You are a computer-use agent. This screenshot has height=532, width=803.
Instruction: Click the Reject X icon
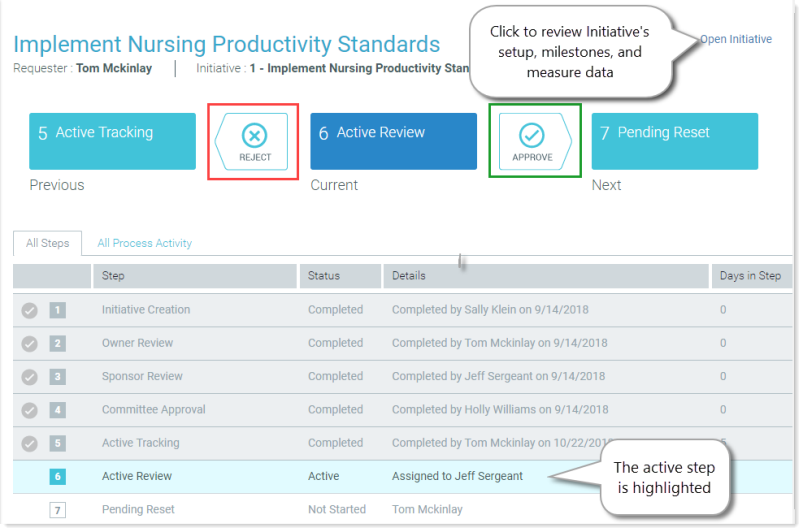(x=255, y=135)
